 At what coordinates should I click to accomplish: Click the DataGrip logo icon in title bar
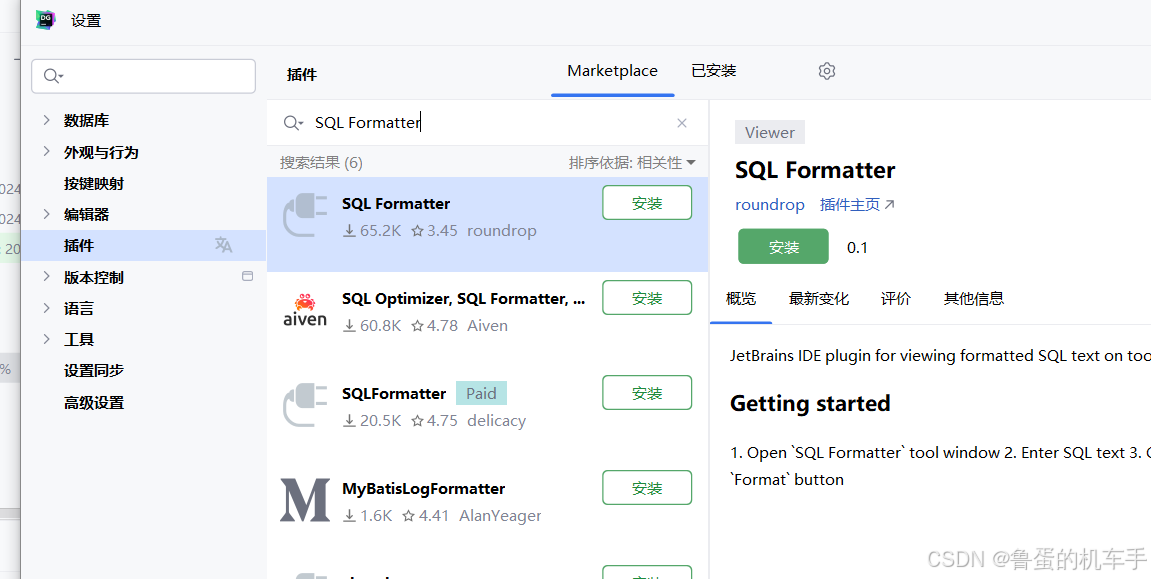[x=46, y=20]
